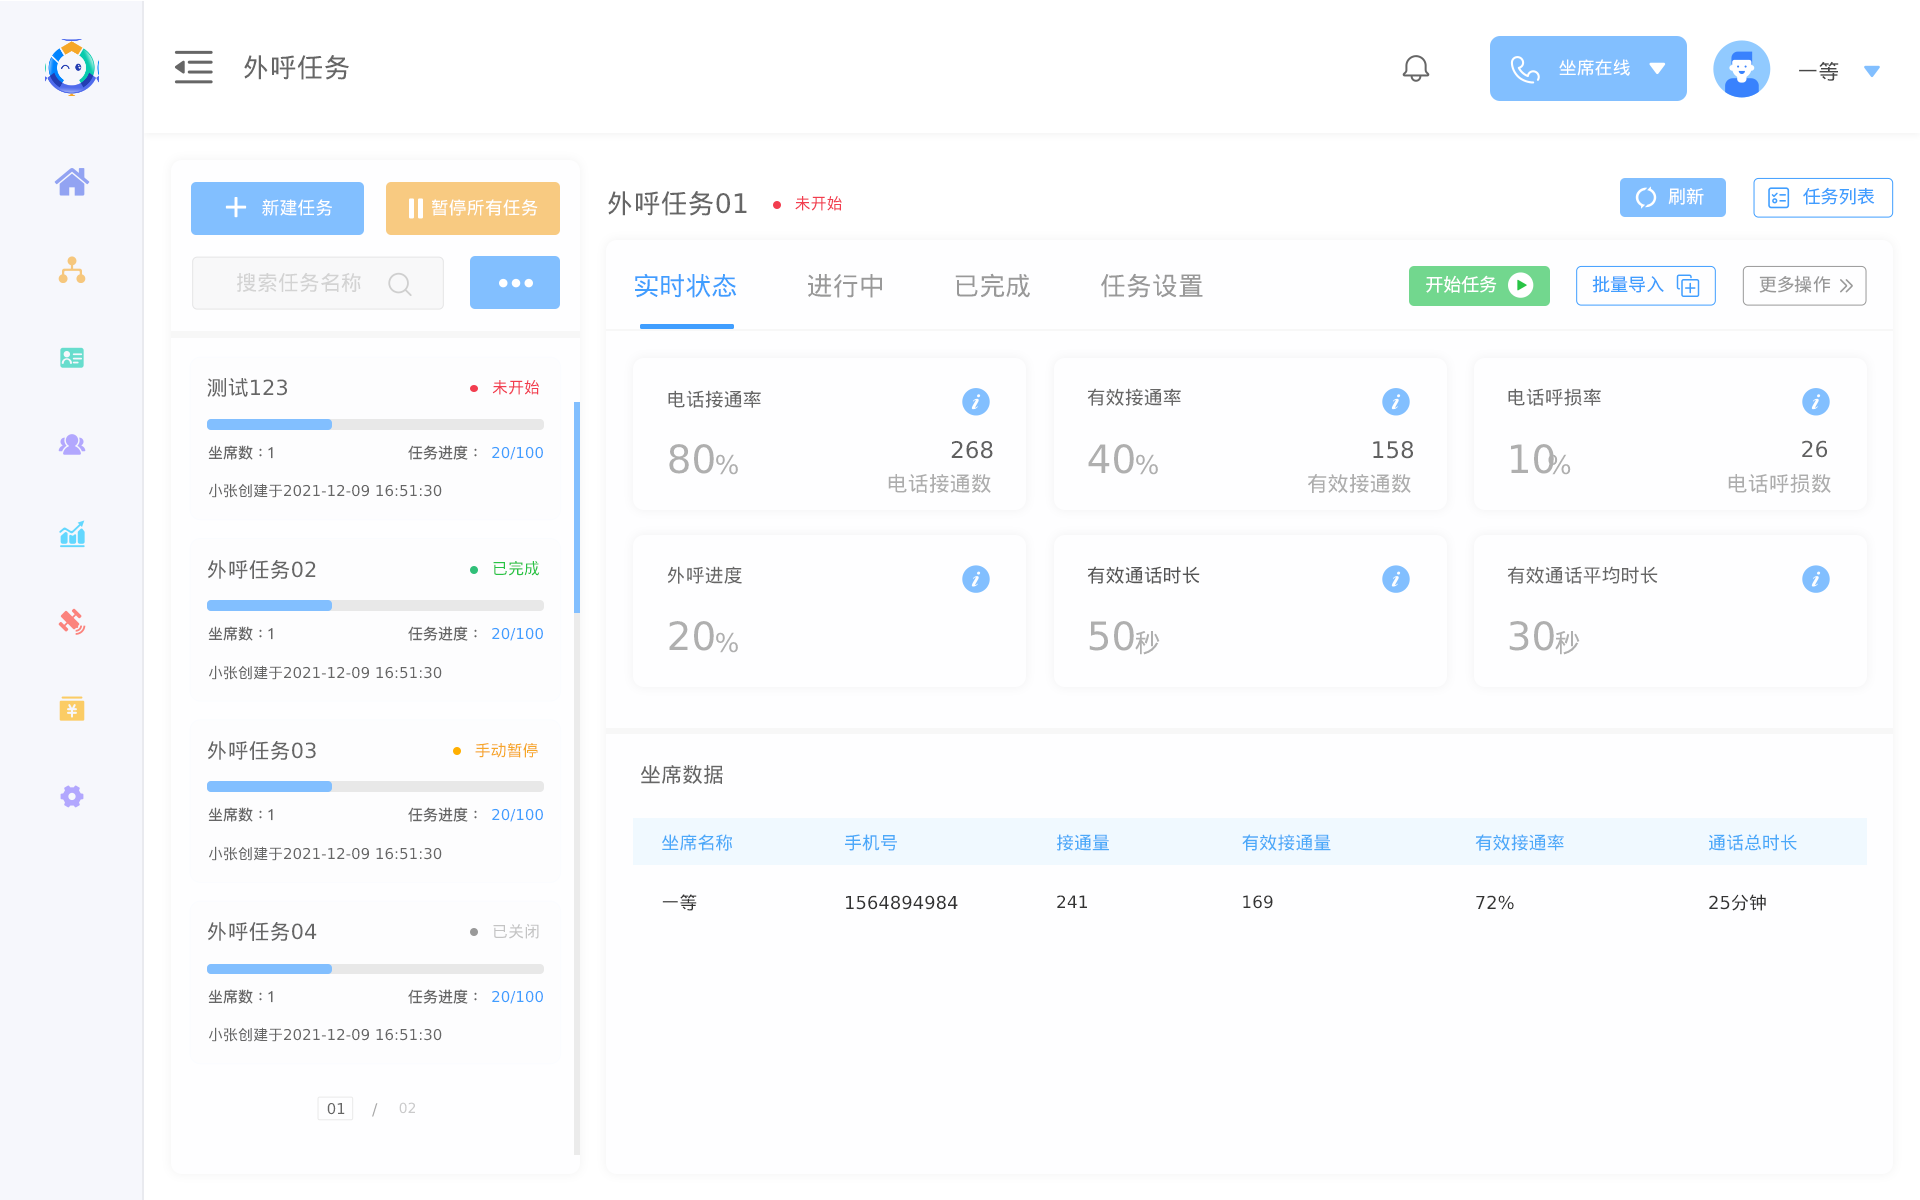Screen dimensions: 1920x1200
Task: Click the info icon for 电话接通率
Action: point(976,401)
